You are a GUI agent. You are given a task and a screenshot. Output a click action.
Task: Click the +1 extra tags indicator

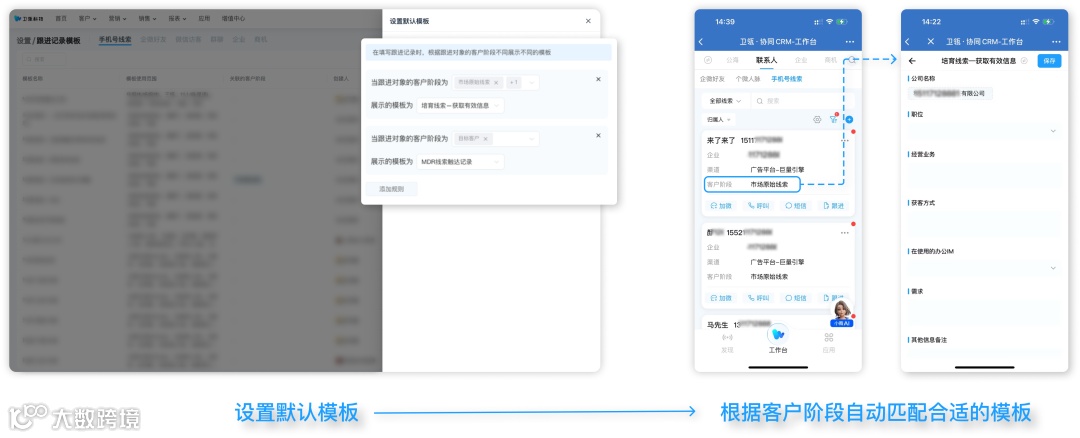(x=514, y=83)
